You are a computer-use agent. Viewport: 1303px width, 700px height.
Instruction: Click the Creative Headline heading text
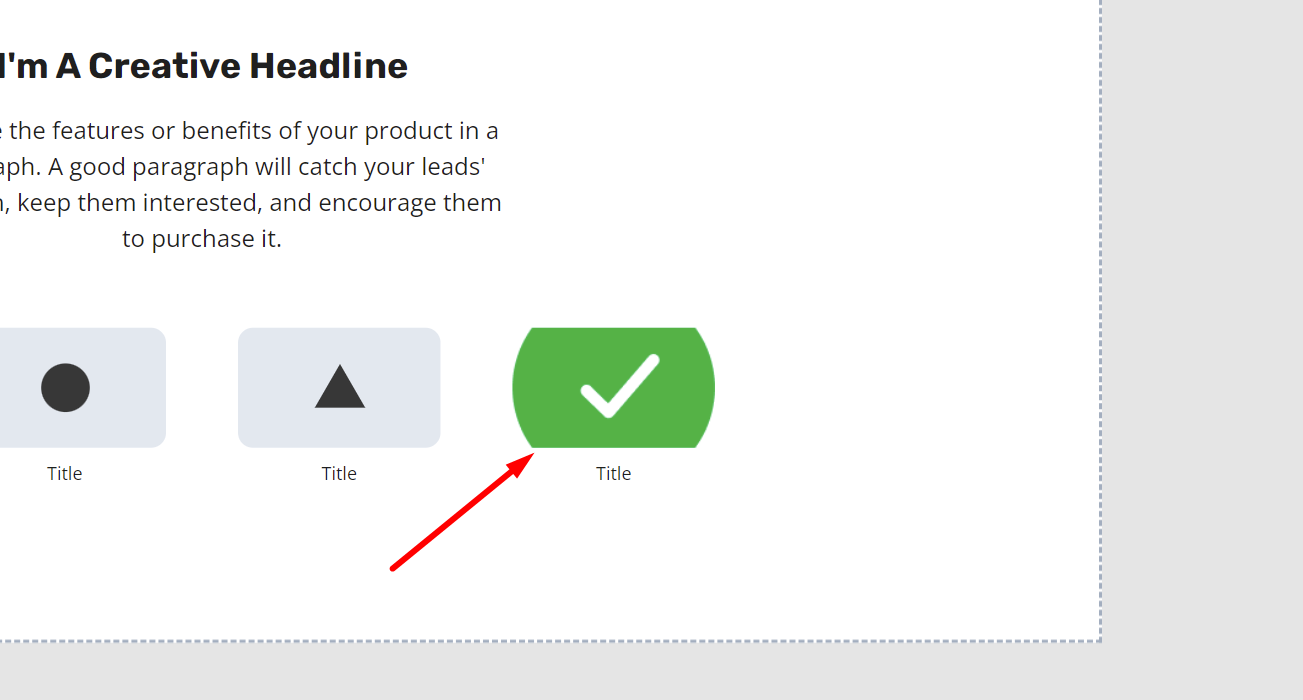point(204,66)
